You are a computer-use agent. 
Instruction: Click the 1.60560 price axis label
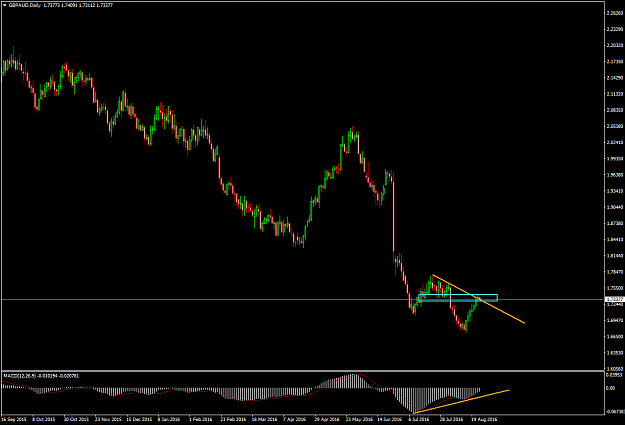click(x=615, y=369)
